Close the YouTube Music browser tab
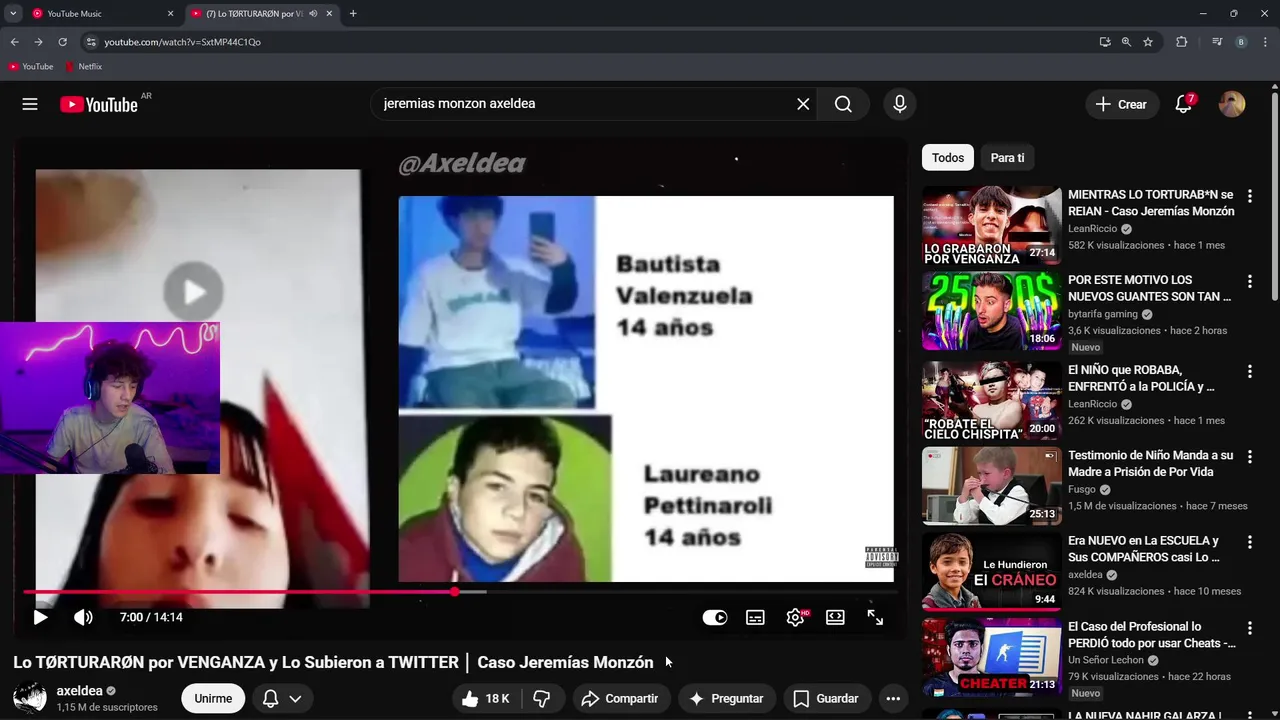 [x=170, y=14]
